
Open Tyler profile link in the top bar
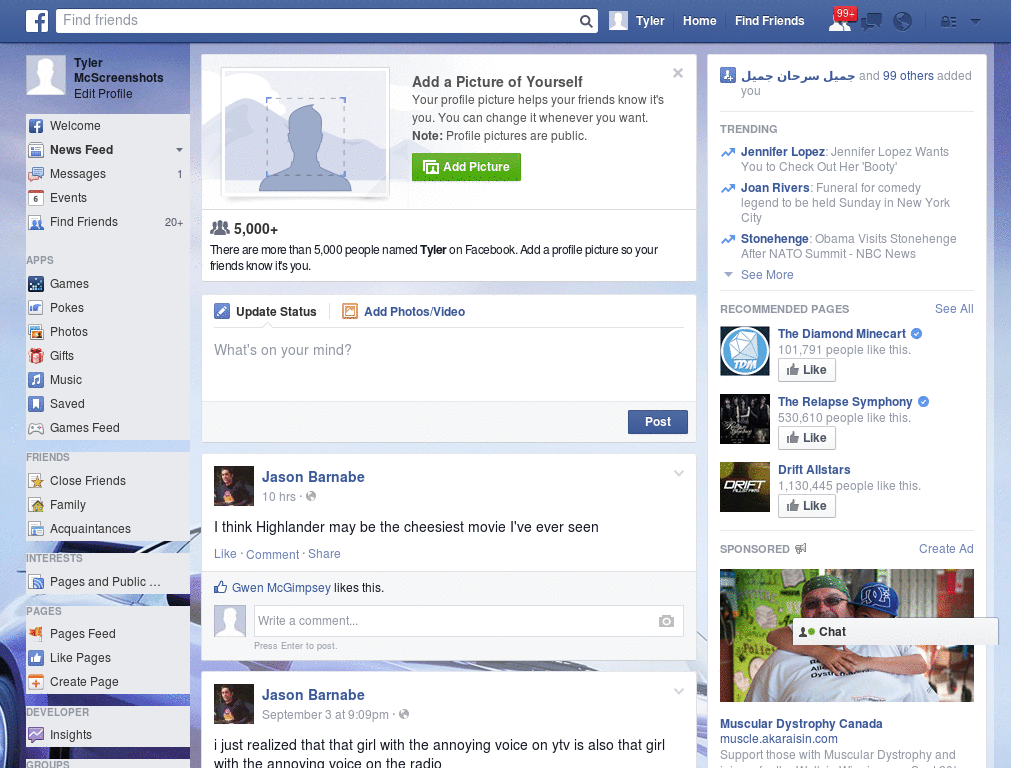(637, 21)
